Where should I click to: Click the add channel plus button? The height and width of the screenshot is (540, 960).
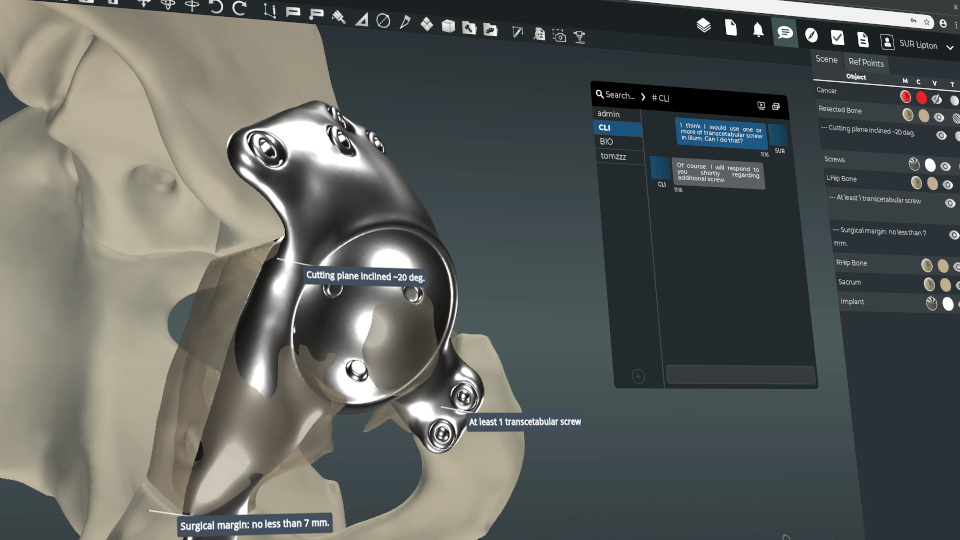click(638, 376)
